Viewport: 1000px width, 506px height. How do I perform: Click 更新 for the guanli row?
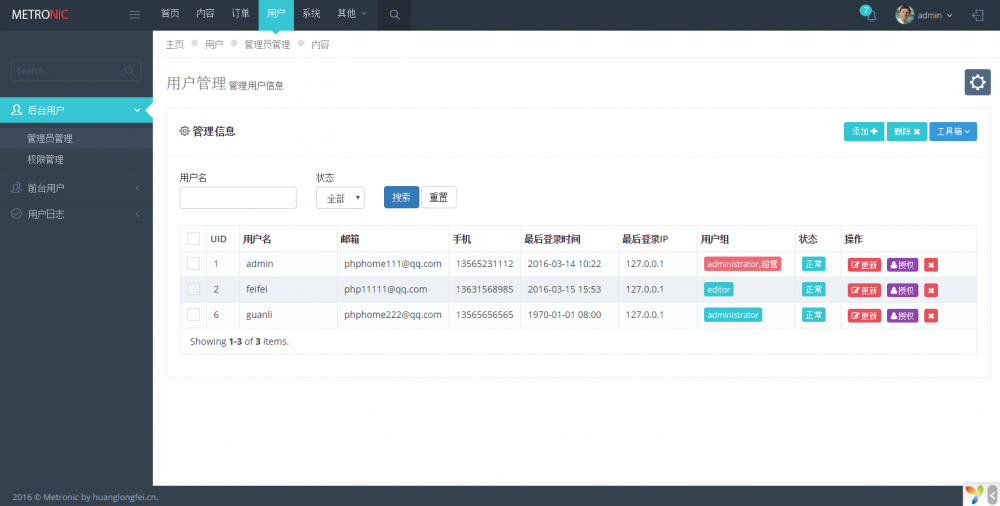(x=864, y=316)
